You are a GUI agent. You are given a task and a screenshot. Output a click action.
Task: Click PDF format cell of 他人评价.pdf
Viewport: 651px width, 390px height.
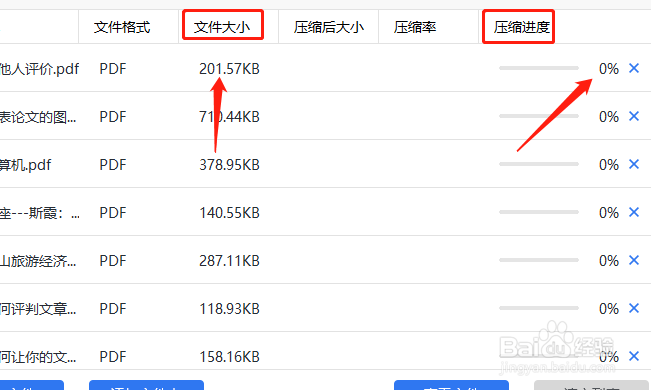pos(113,69)
